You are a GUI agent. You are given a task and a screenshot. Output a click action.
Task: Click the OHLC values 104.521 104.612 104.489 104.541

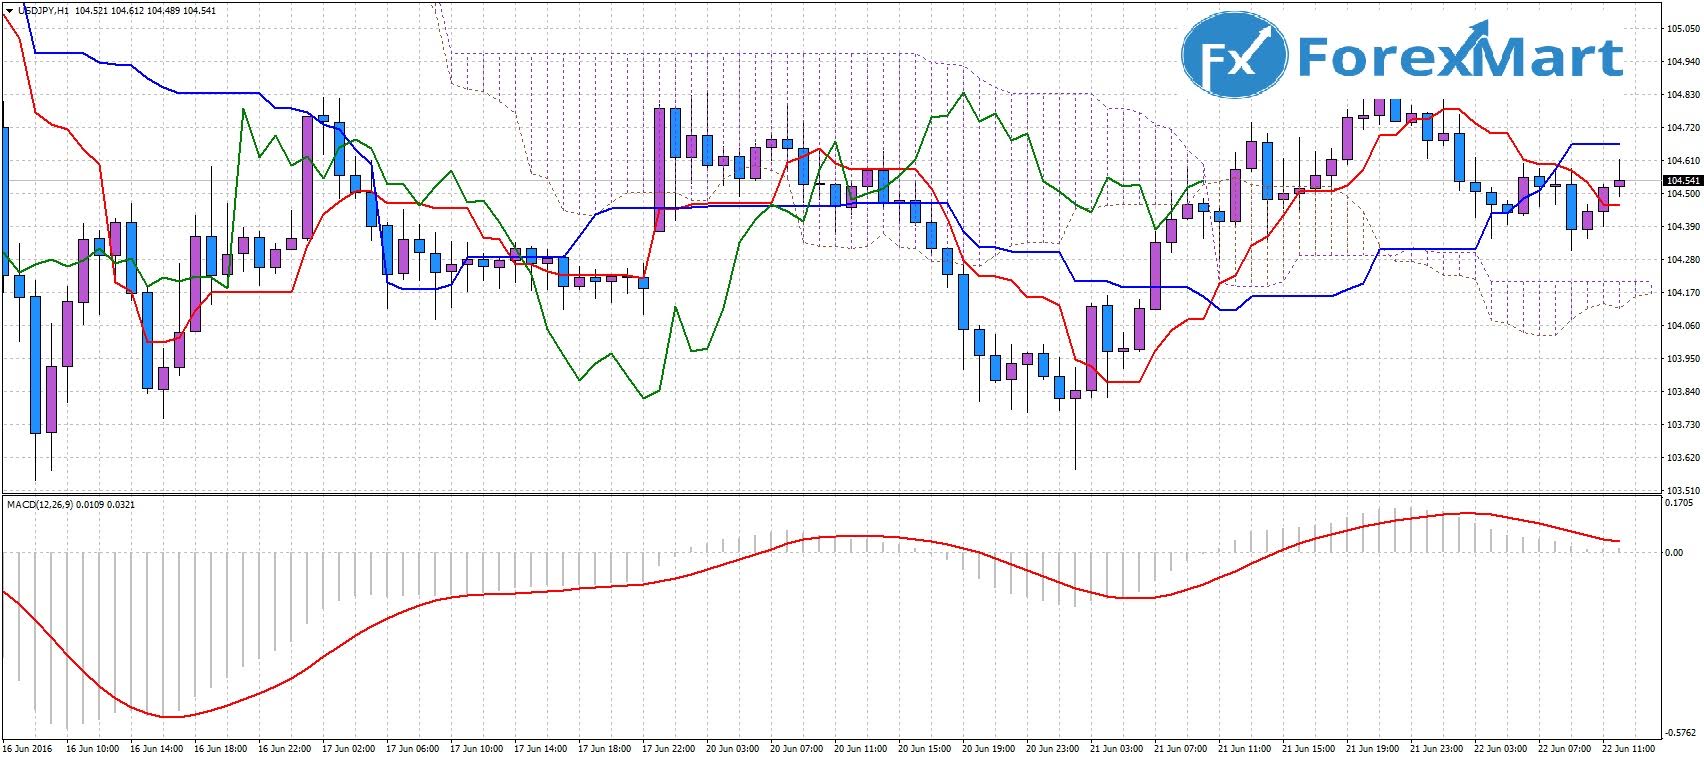145,10
